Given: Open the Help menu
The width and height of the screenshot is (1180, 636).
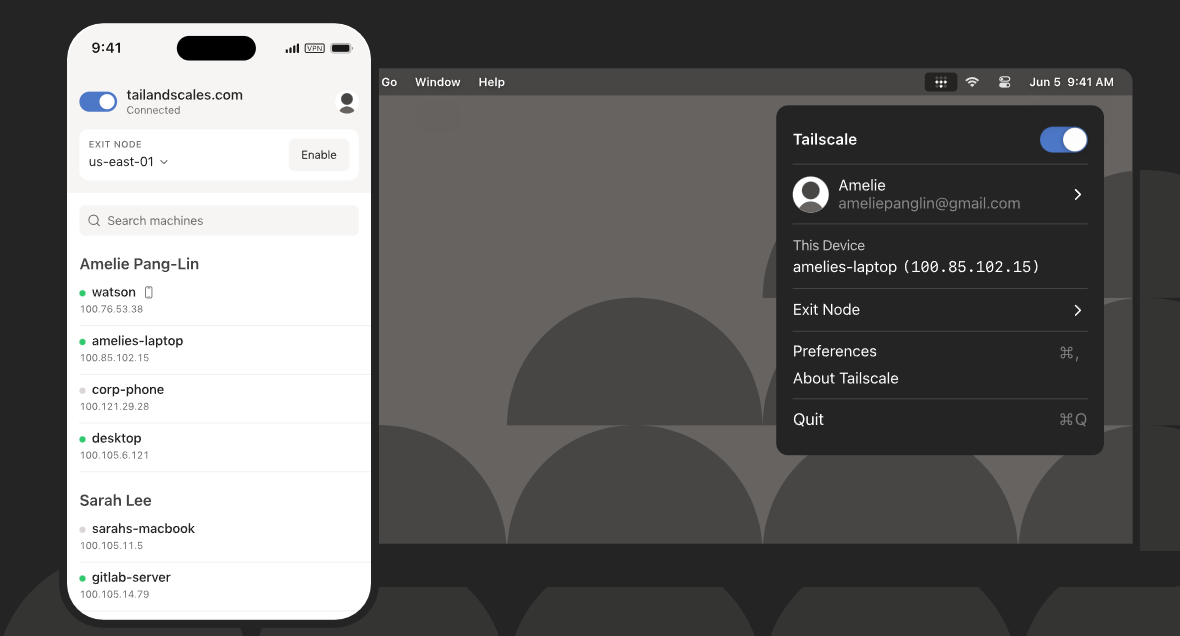Looking at the screenshot, I should click(491, 82).
